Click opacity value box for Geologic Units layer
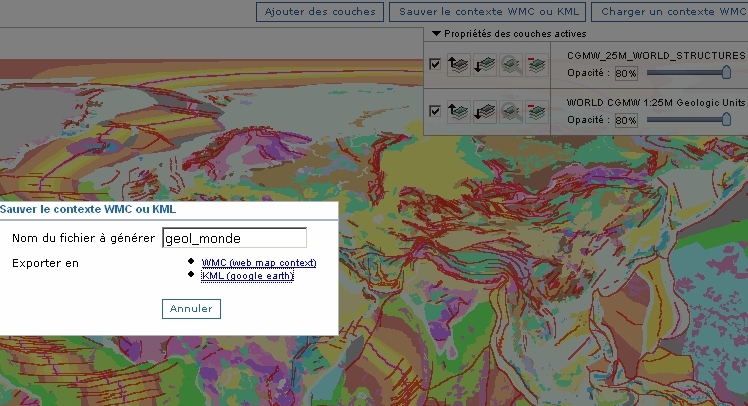This screenshot has width=748, height=406. coord(626,120)
